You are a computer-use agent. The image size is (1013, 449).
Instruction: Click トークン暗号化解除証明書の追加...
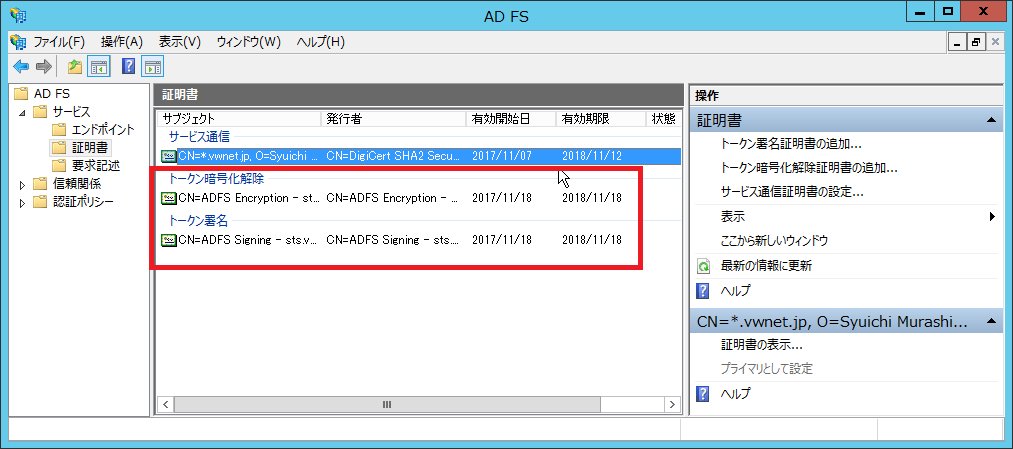(x=809, y=168)
